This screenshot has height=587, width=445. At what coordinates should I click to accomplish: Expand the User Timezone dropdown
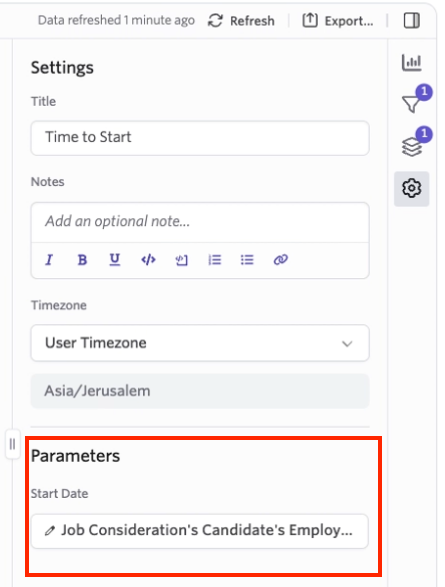[x=200, y=343]
